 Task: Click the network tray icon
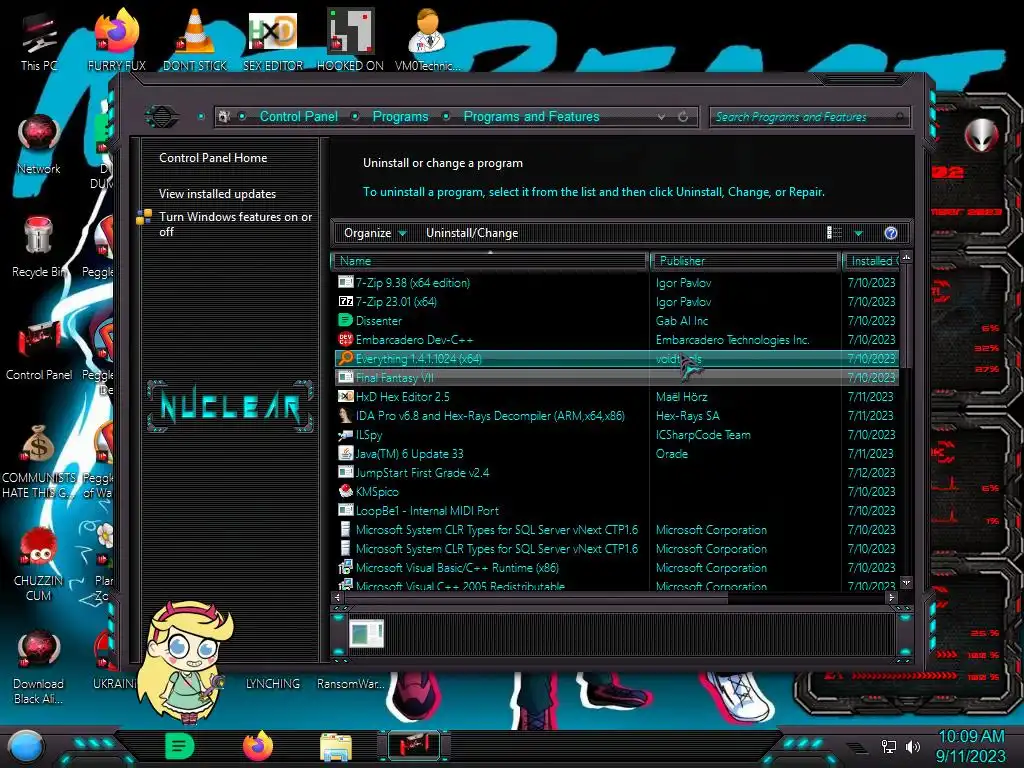pos(889,746)
